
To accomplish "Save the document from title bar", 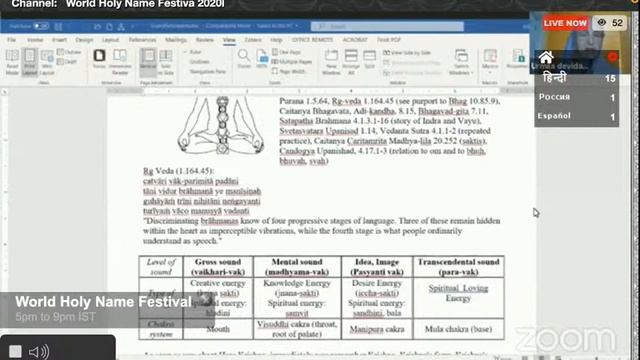I will coord(58,27).
